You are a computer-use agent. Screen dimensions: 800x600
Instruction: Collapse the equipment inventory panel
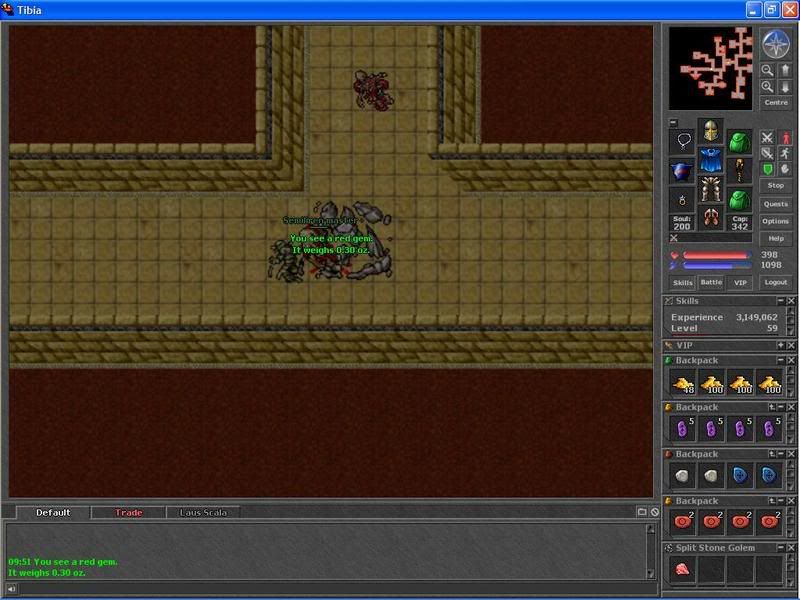pyautogui.click(x=673, y=122)
